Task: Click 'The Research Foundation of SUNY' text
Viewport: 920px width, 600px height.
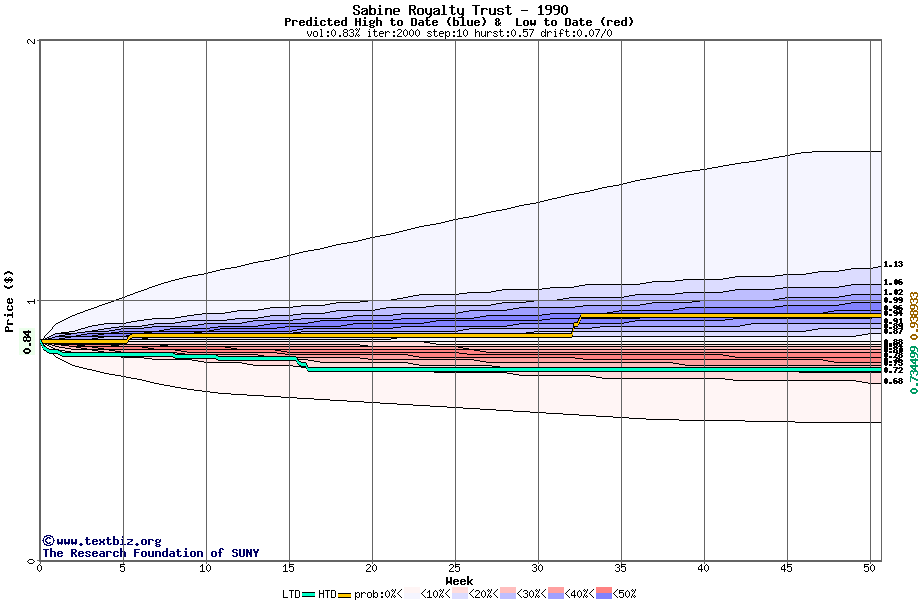Action: pyautogui.click(x=150, y=553)
